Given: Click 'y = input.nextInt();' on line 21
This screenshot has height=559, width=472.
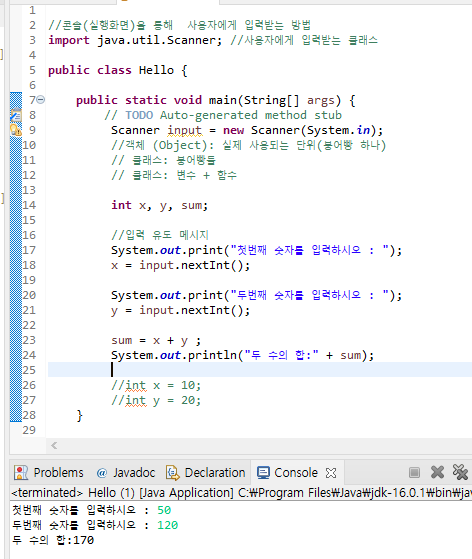Looking at the screenshot, I should tap(180, 311).
